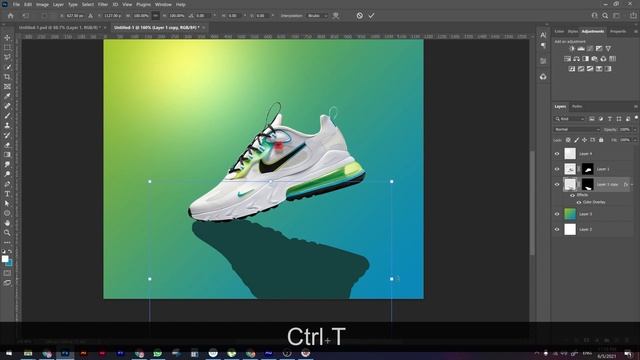Switch to the Properties tab
Image resolution: width=640 pixels, height=360 pixels.
(618, 31)
